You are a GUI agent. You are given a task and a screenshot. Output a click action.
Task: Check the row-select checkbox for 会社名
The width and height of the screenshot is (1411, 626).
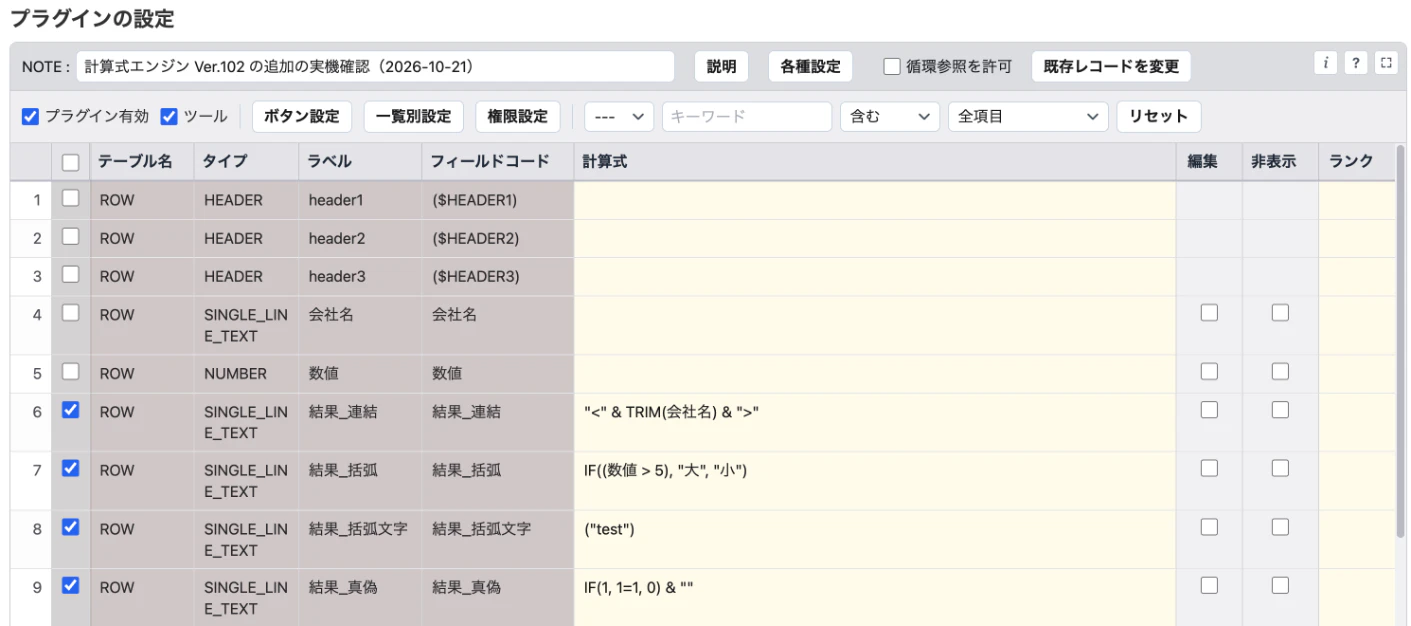click(70, 313)
